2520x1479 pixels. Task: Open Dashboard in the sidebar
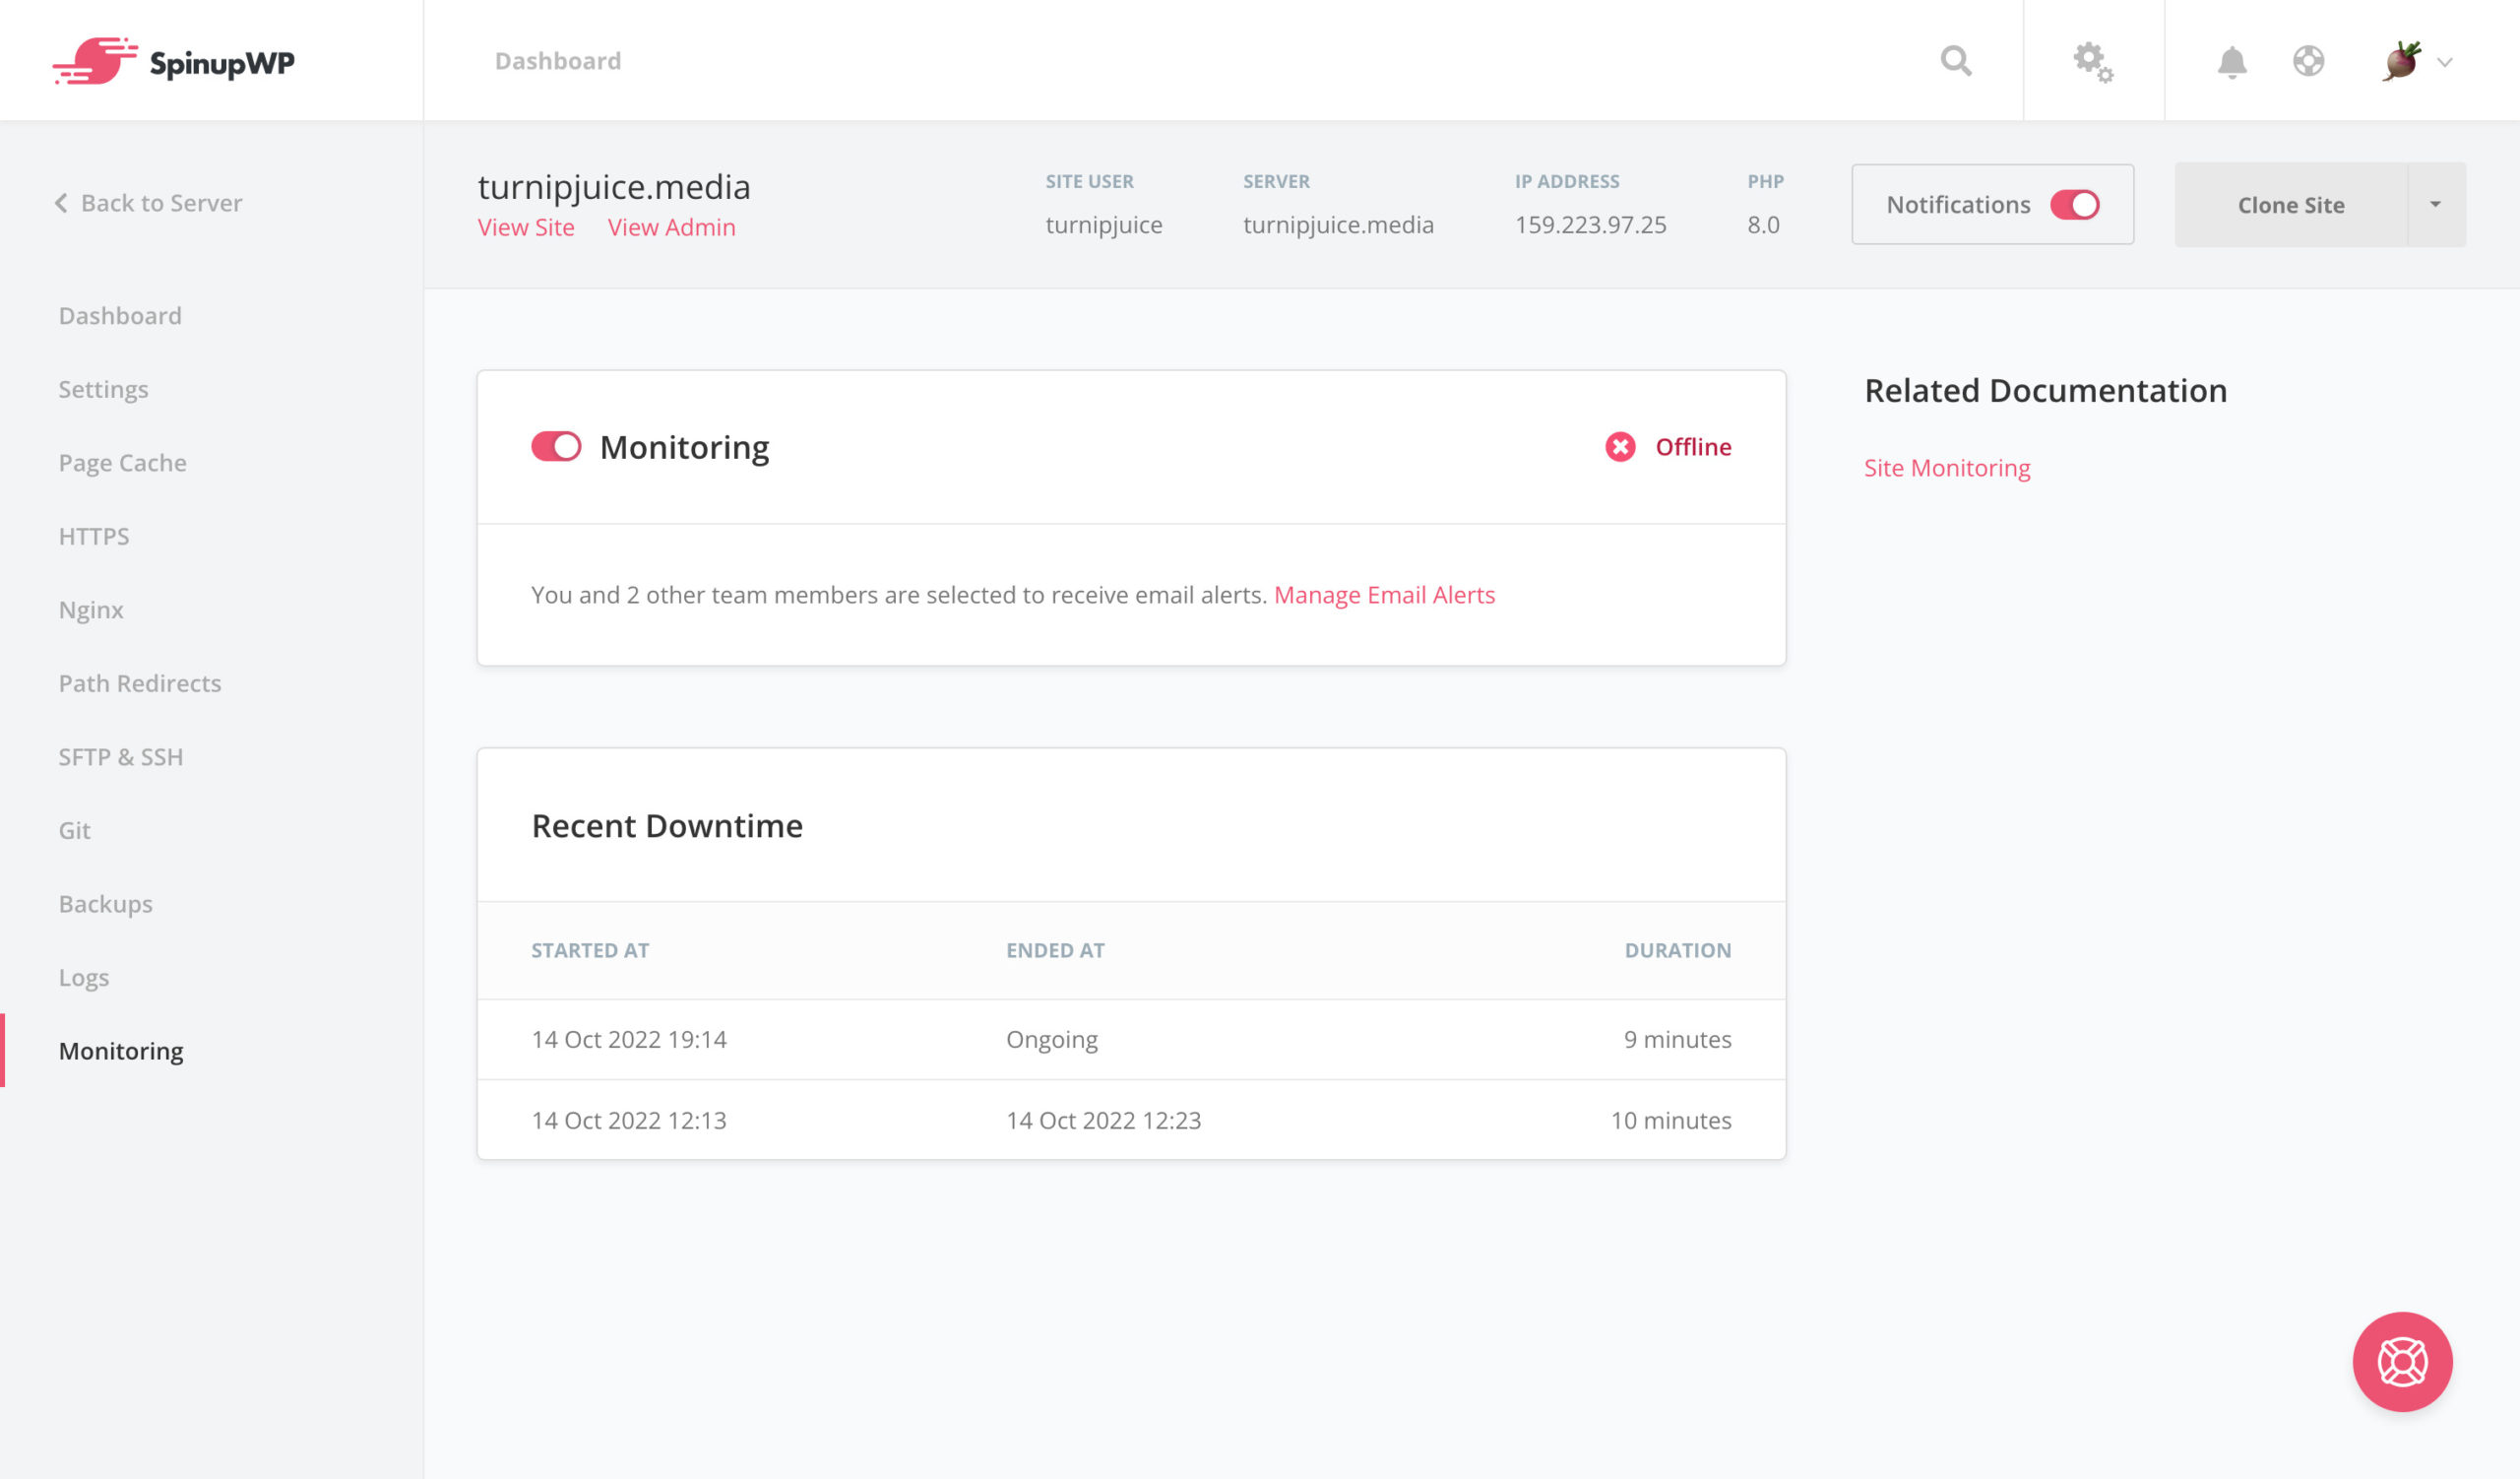(120, 315)
